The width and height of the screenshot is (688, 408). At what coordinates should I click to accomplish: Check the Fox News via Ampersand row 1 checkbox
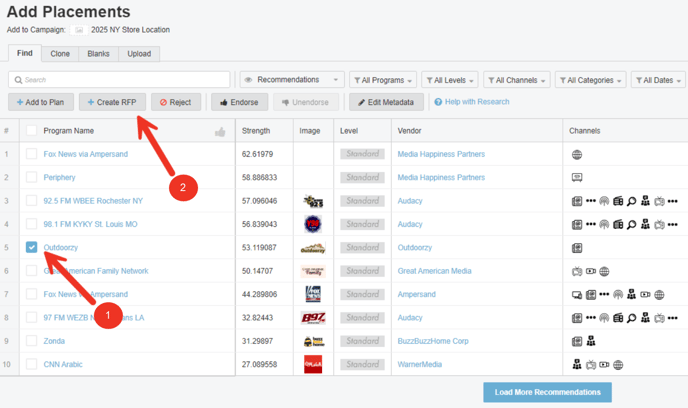click(x=32, y=154)
